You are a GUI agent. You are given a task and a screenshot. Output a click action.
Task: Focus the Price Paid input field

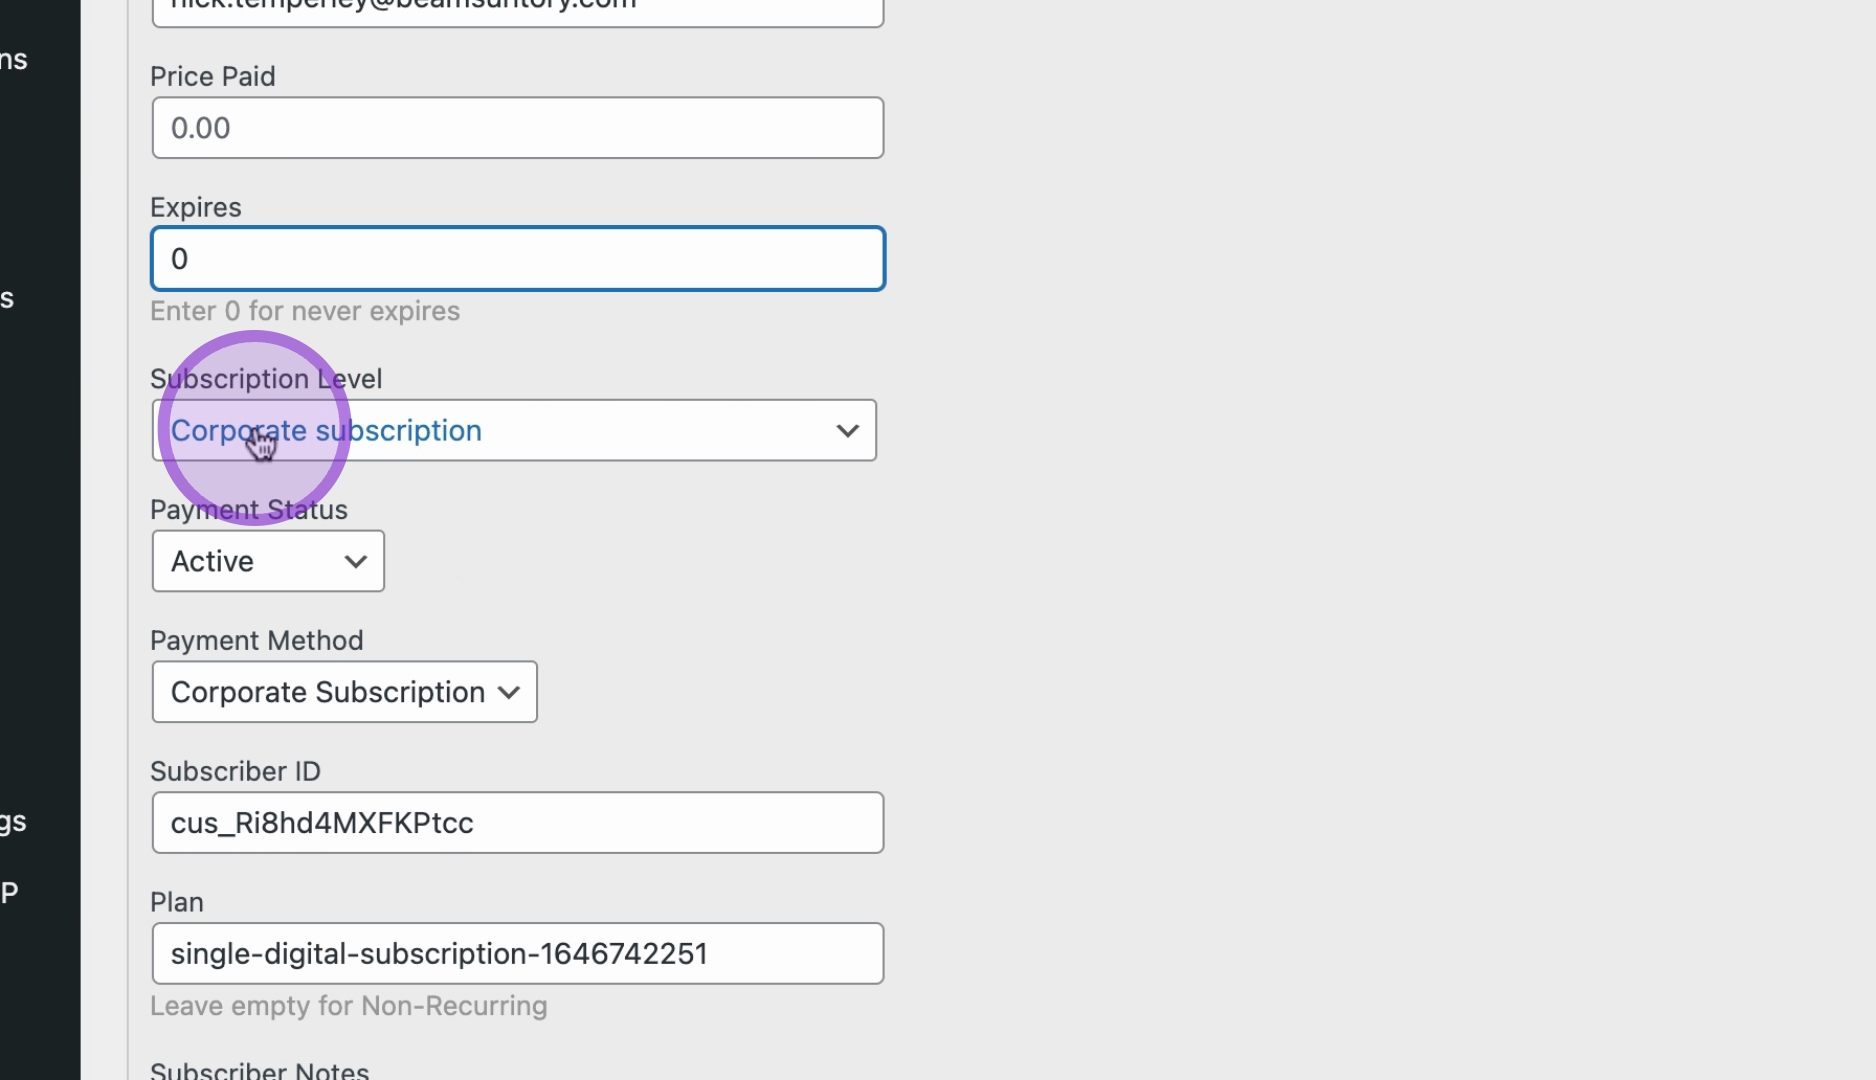tap(518, 128)
